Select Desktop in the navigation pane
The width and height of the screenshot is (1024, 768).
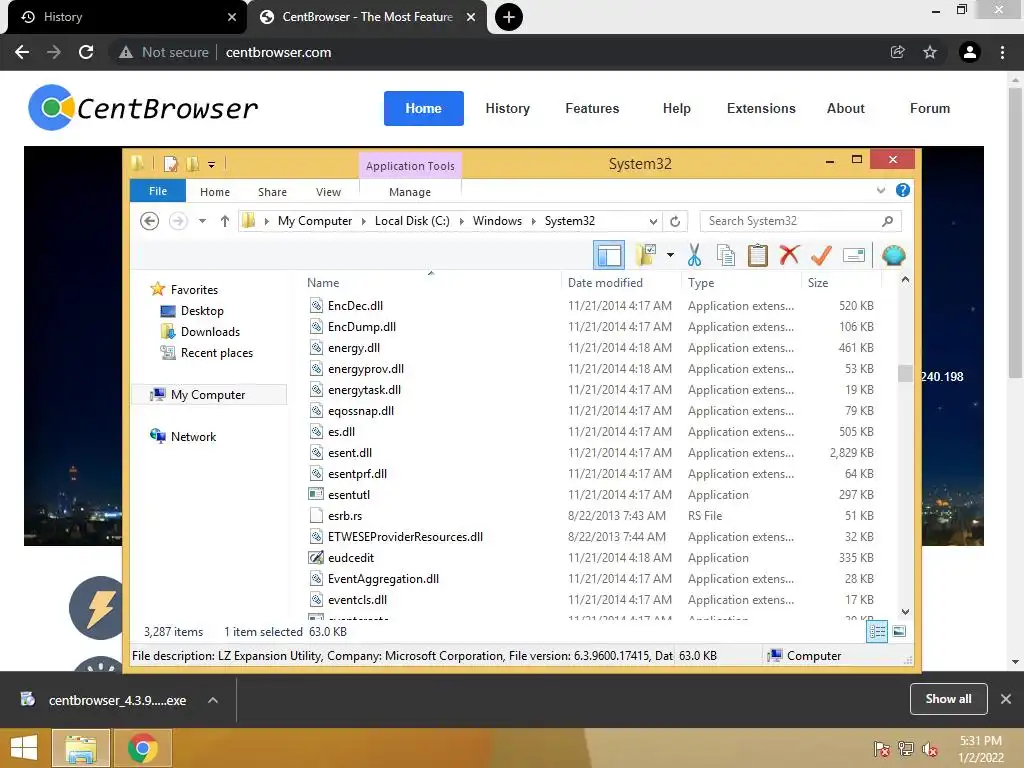pyautogui.click(x=202, y=311)
